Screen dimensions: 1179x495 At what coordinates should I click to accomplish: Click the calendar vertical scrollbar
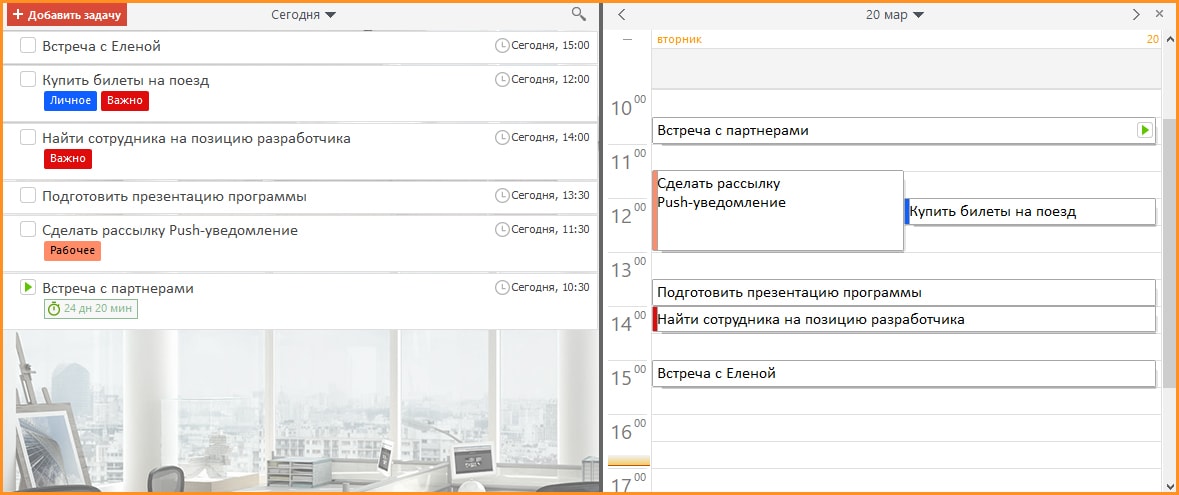[x=1170, y=254]
